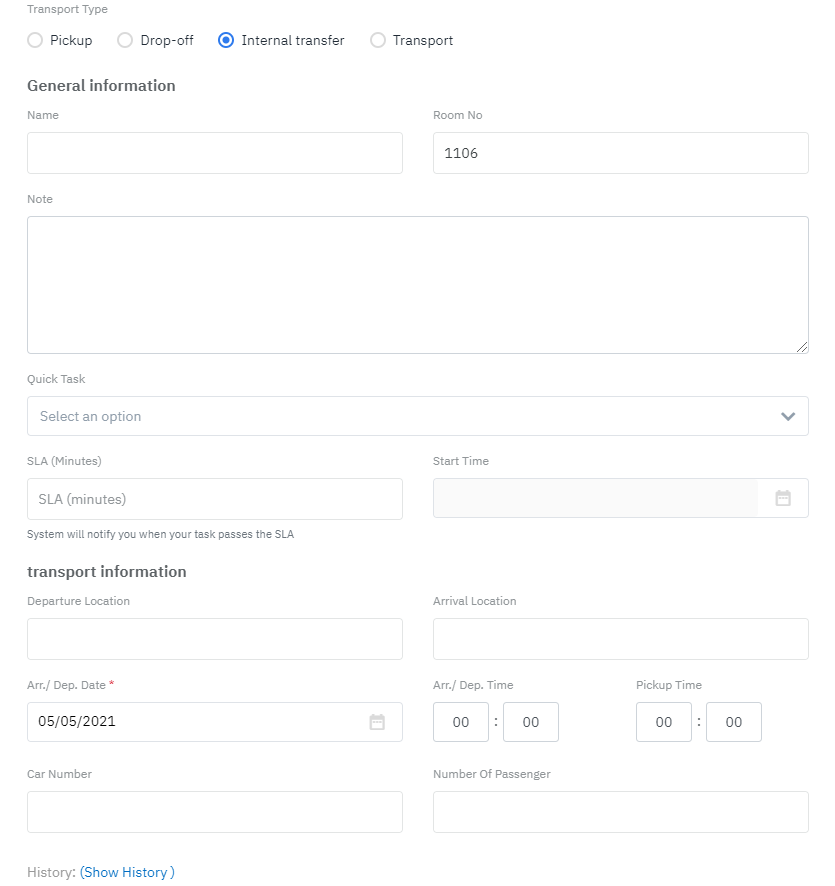Show History link at the bottom
This screenshot has width=835, height=886.
coord(127,872)
